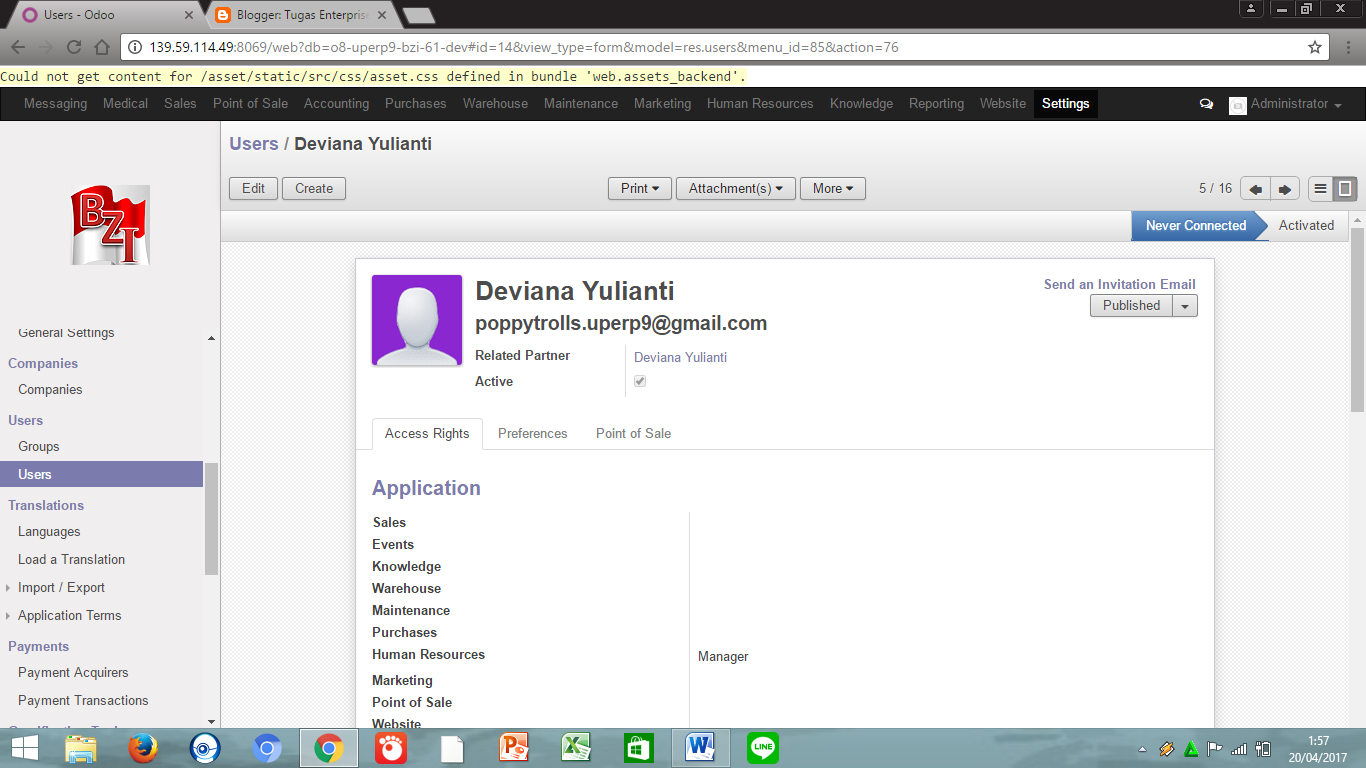This screenshot has height=768, width=1366.
Task: Click the main form scrollbar up arrow
Action: click(x=1357, y=220)
